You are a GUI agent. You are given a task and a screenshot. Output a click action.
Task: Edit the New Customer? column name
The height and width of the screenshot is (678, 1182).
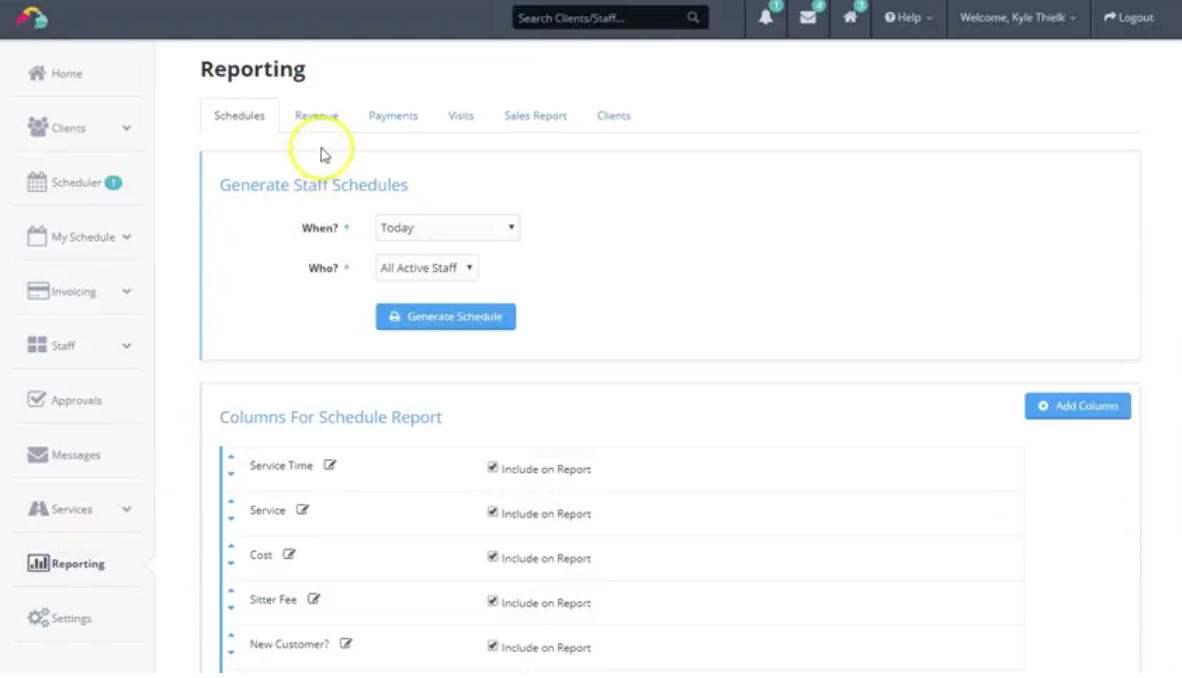click(x=345, y=643)
